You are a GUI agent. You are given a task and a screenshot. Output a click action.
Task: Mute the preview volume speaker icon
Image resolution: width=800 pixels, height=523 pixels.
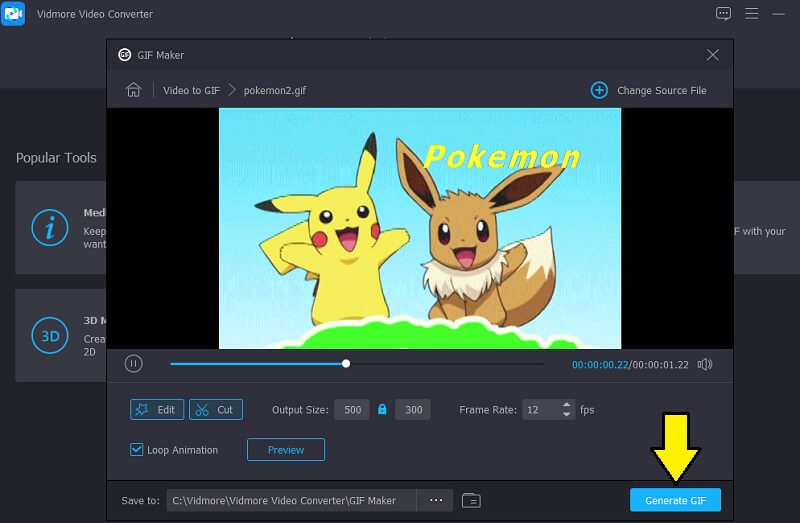705,364
